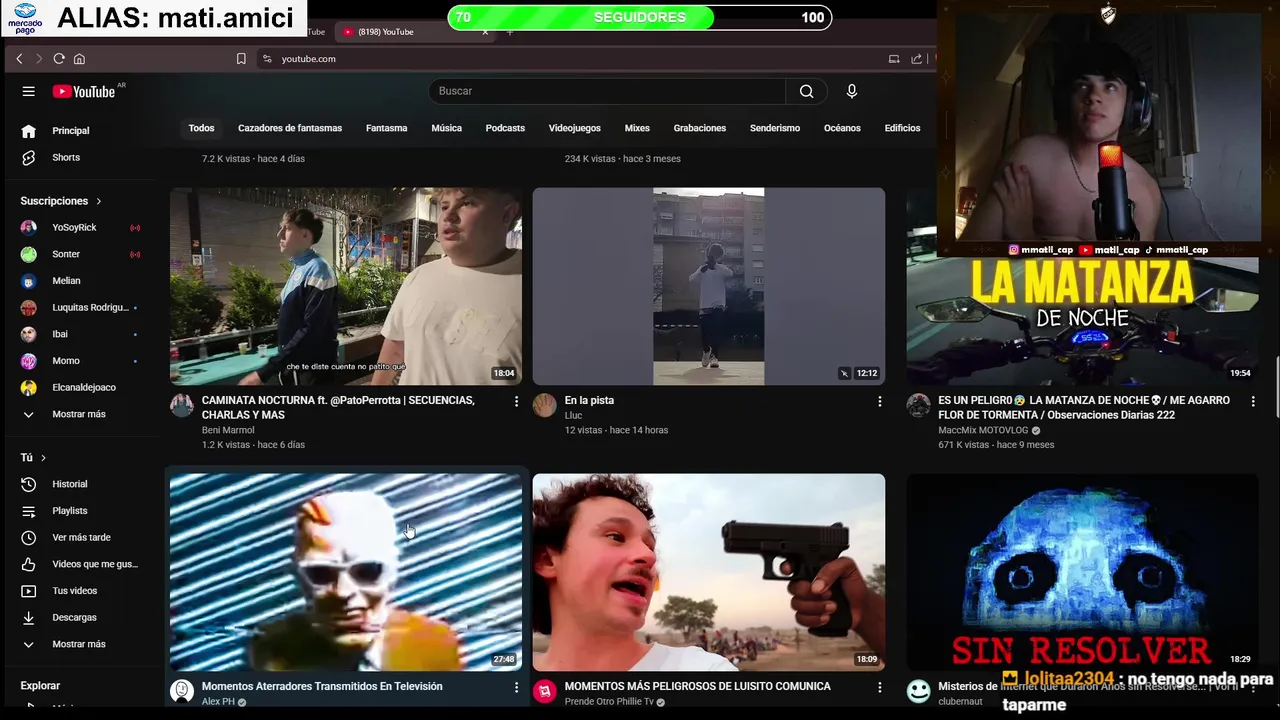Open Momo subscription channel
This screenshot has width=1280, height=720.
click(81, 361)
